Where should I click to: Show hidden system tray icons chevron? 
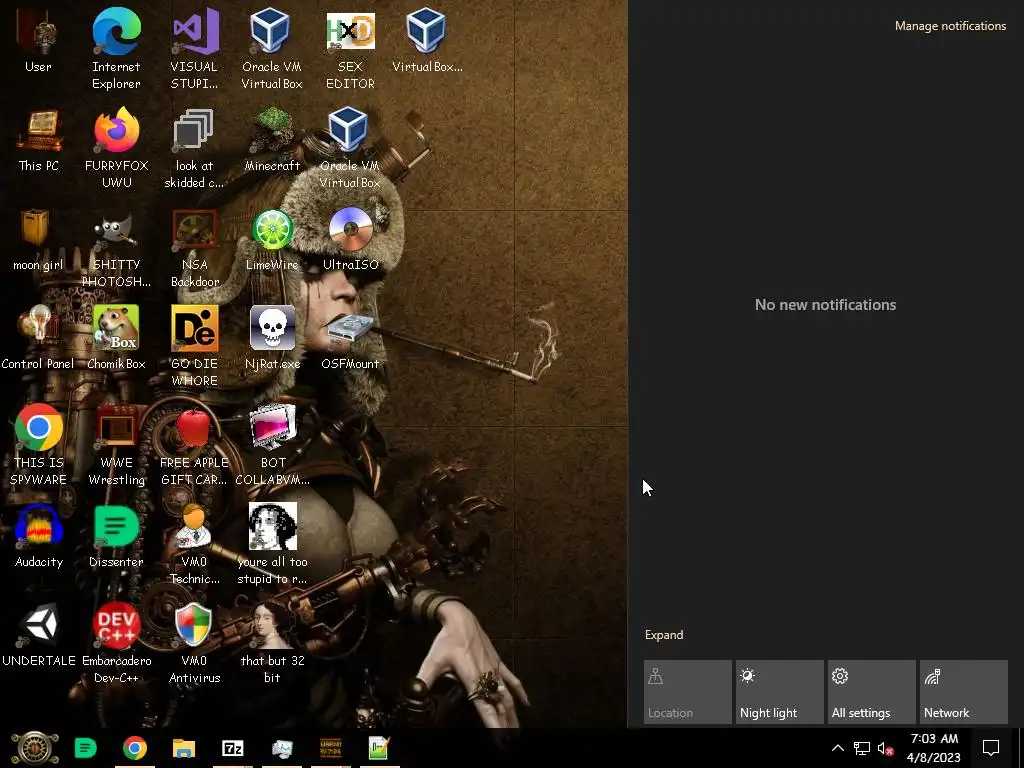click(x=837, y=748)
